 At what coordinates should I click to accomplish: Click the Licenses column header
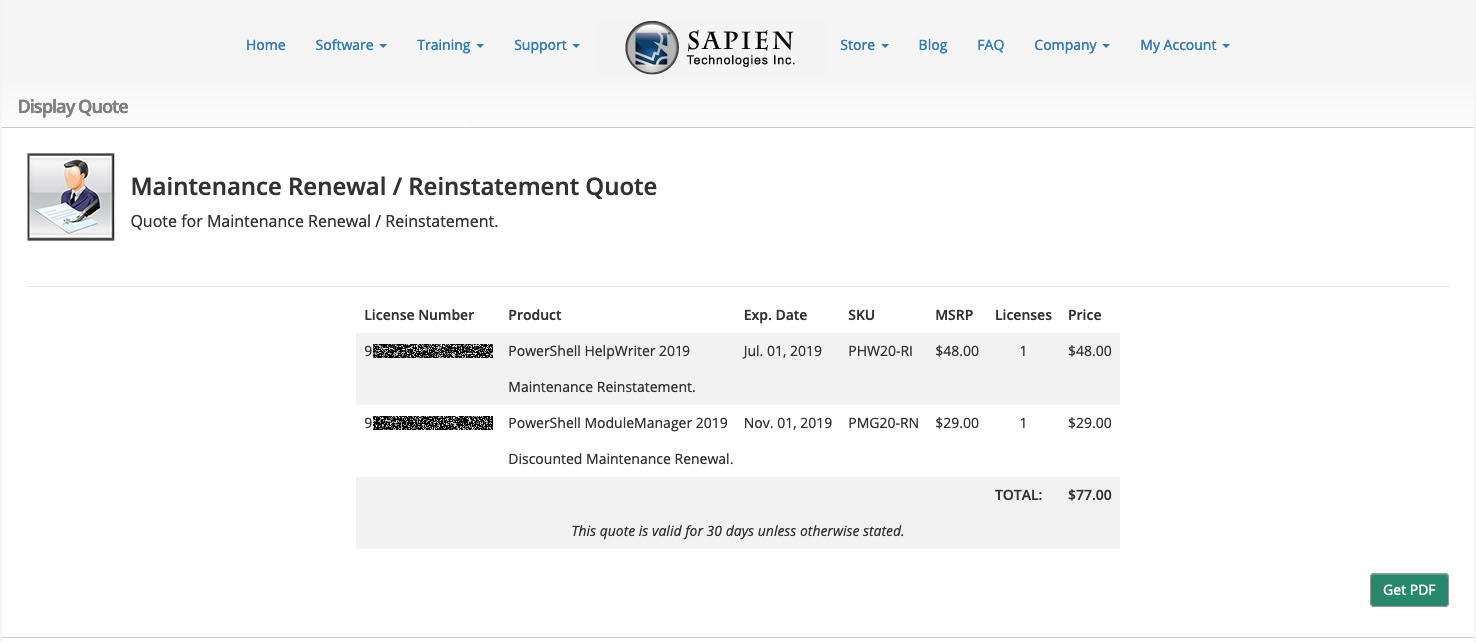coord(1023,315)
